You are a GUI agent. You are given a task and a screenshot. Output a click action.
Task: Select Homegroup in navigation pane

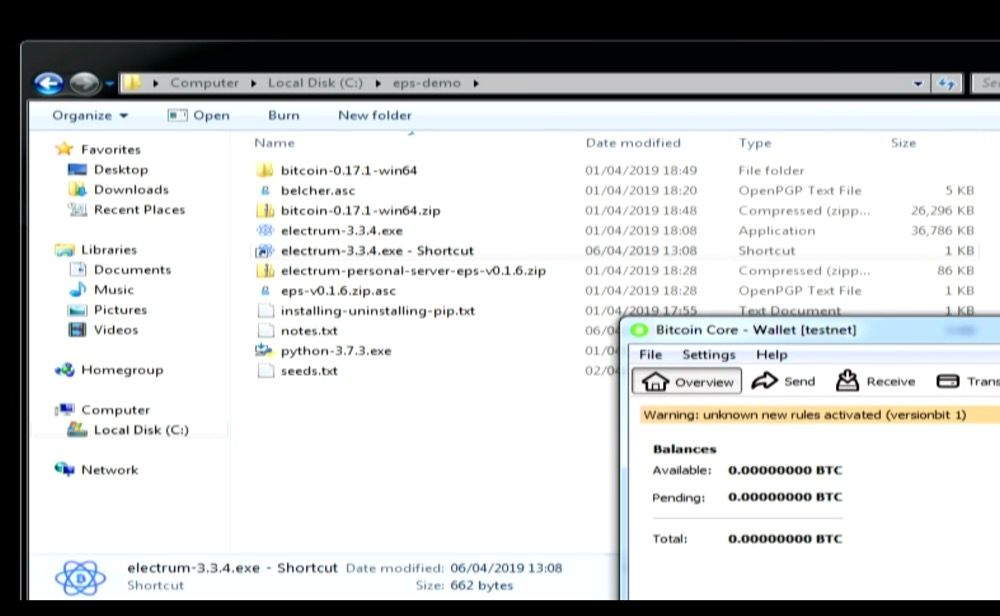point(122,370)
